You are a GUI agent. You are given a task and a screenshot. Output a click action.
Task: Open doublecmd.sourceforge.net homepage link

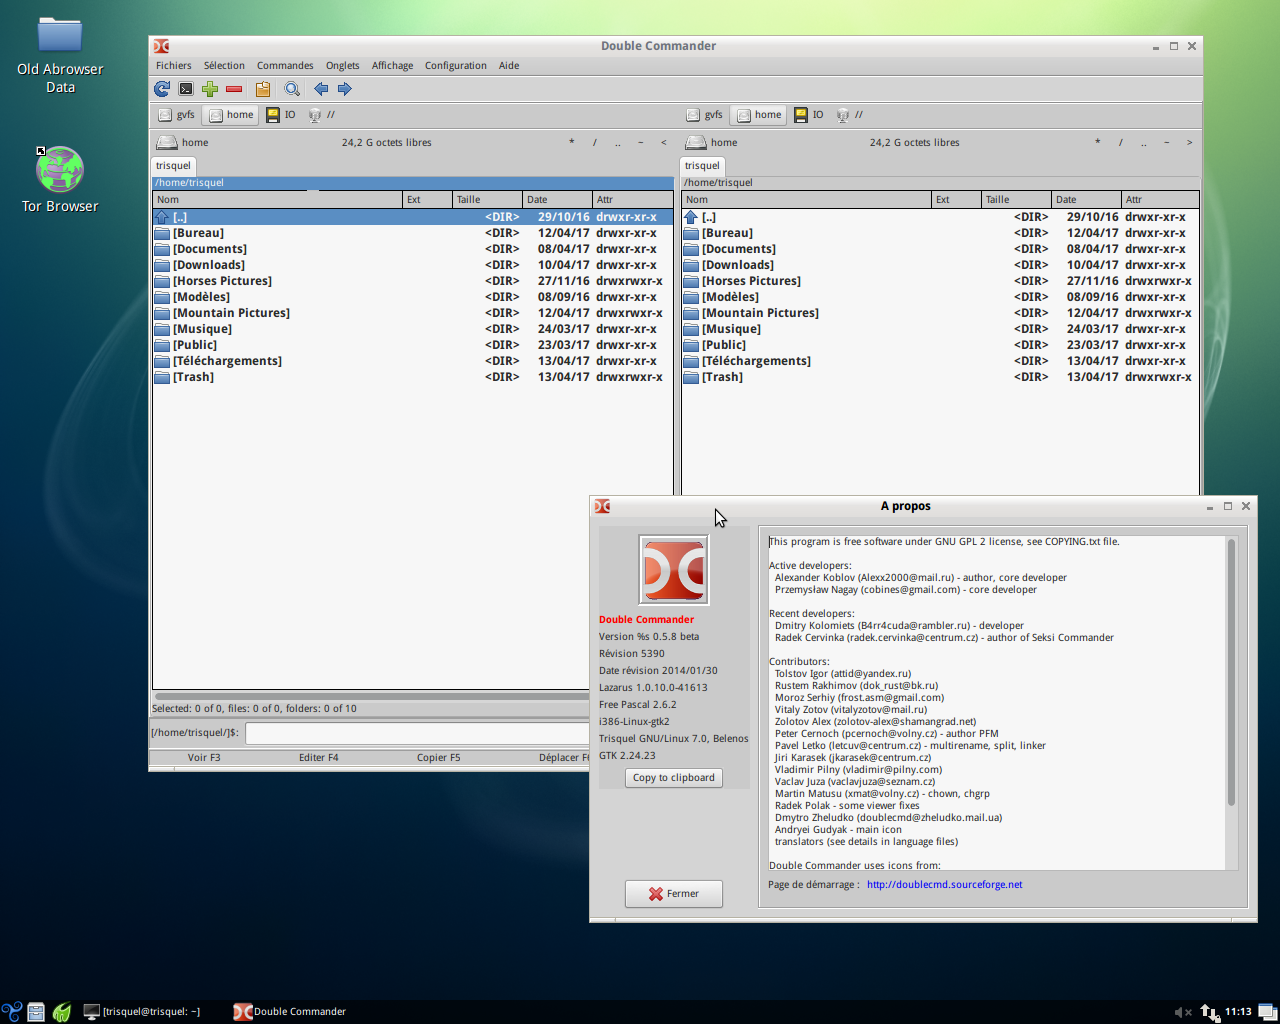(944, 885)
